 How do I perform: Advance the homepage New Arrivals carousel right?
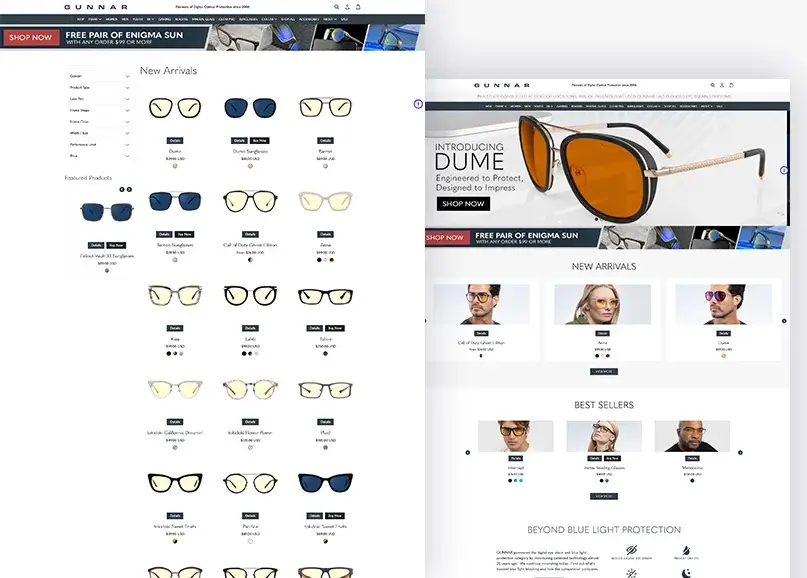784,321
